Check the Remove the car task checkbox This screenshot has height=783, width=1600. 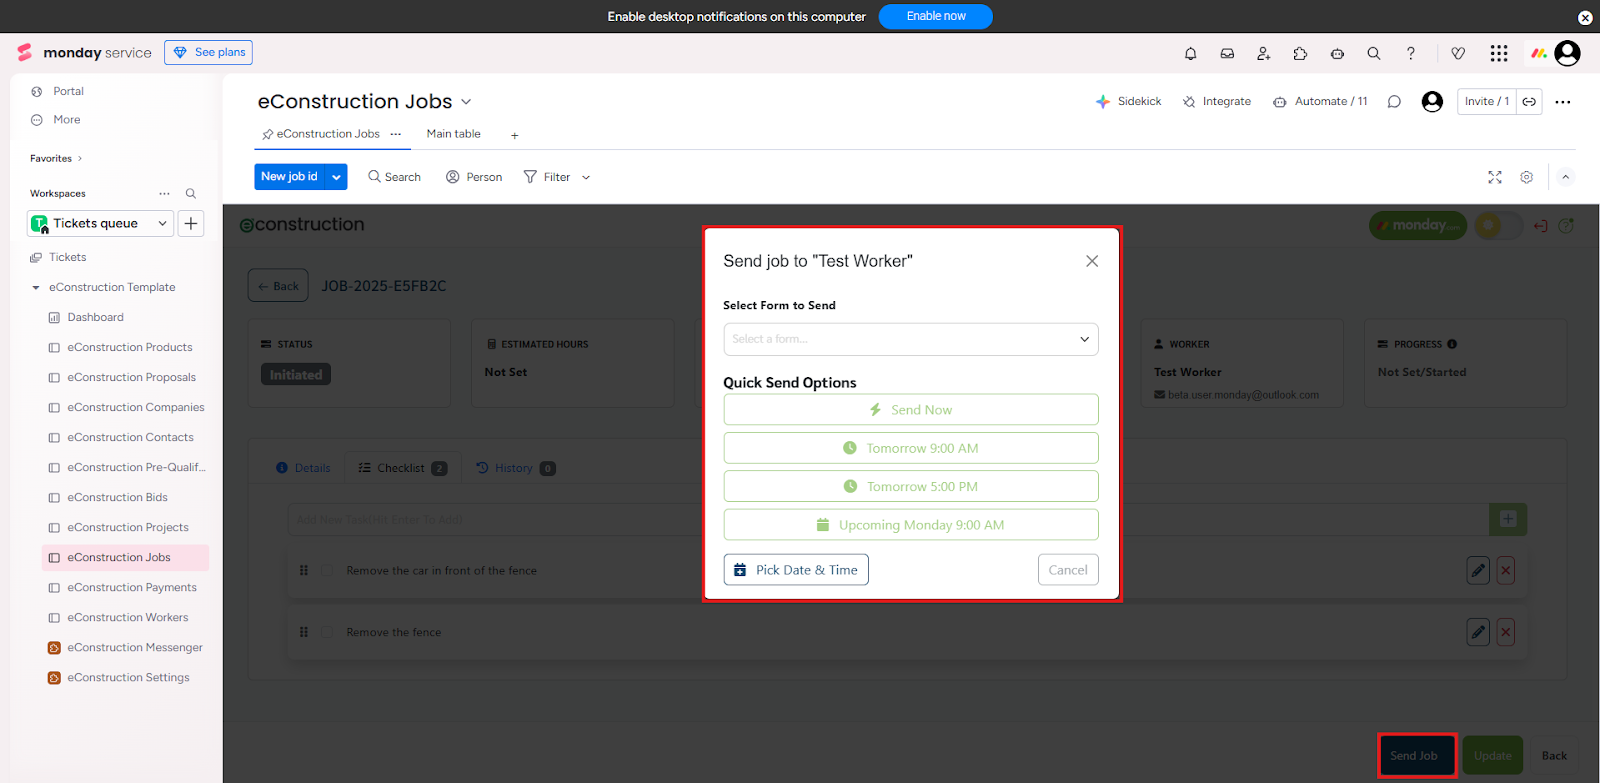tap(327, 571)
